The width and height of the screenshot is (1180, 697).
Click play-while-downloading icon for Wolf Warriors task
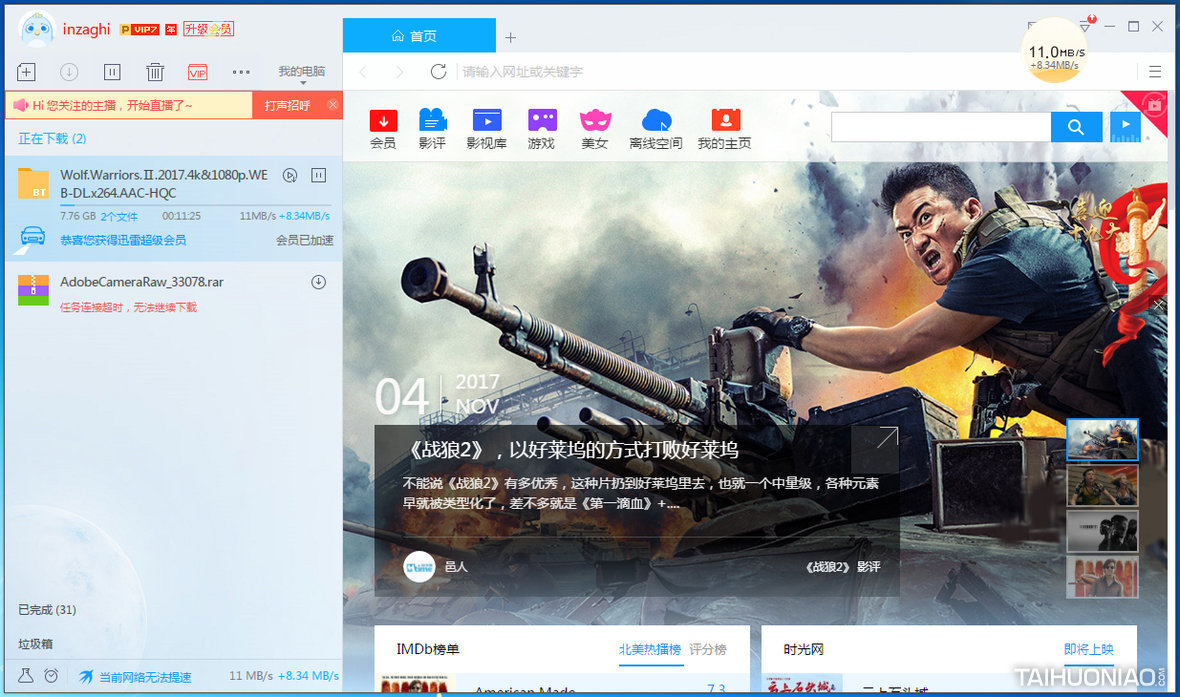(x=290, y=175)
